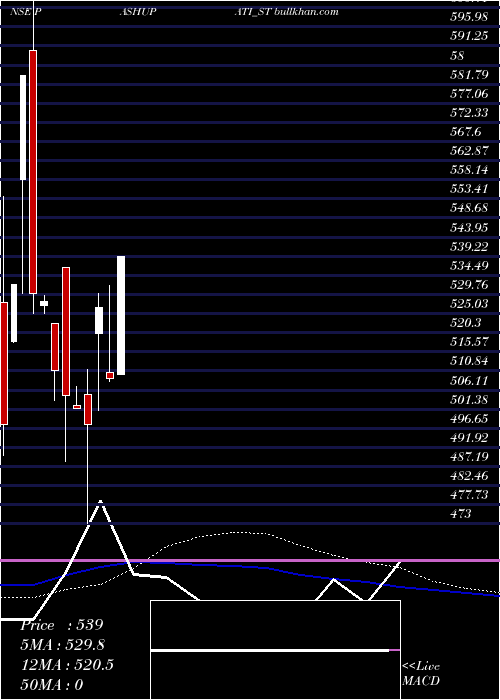Click the 473 price axis label

[461, 514]
